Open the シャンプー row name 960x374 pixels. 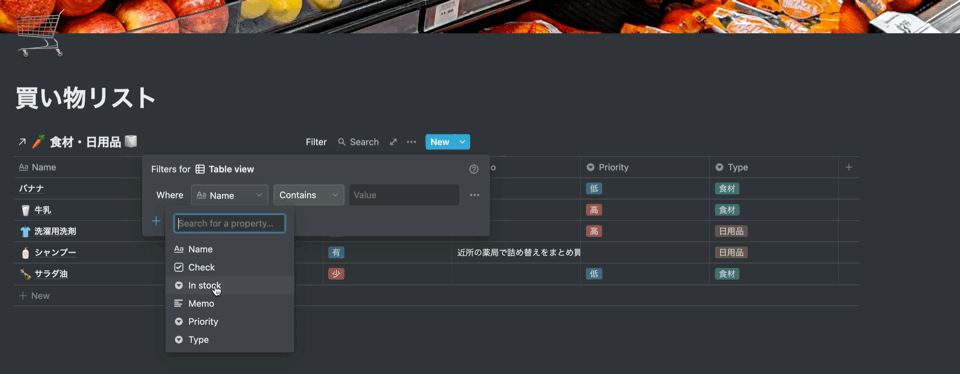click(55, 253)
